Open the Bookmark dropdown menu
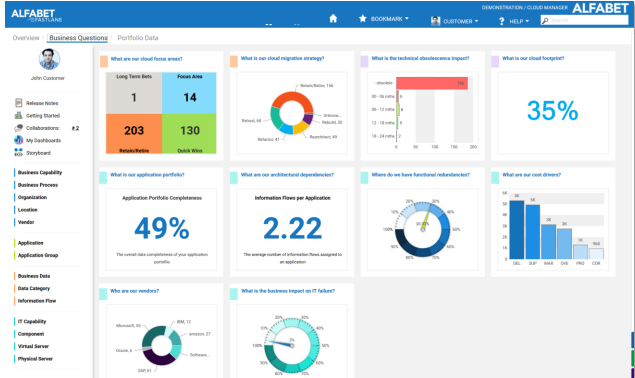Viewport: 635px width, 378px height. [390, 19]
